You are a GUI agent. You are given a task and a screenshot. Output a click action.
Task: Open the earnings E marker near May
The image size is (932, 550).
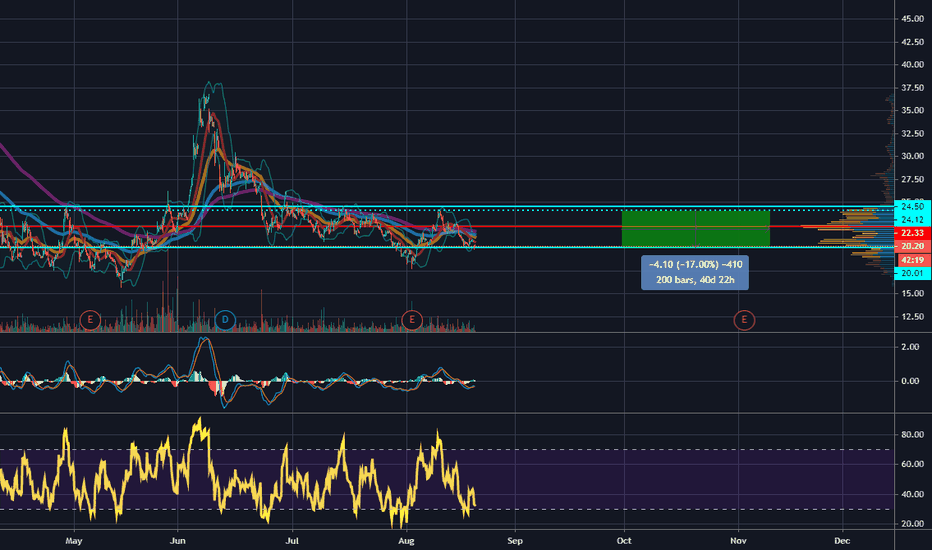[90, 320]
